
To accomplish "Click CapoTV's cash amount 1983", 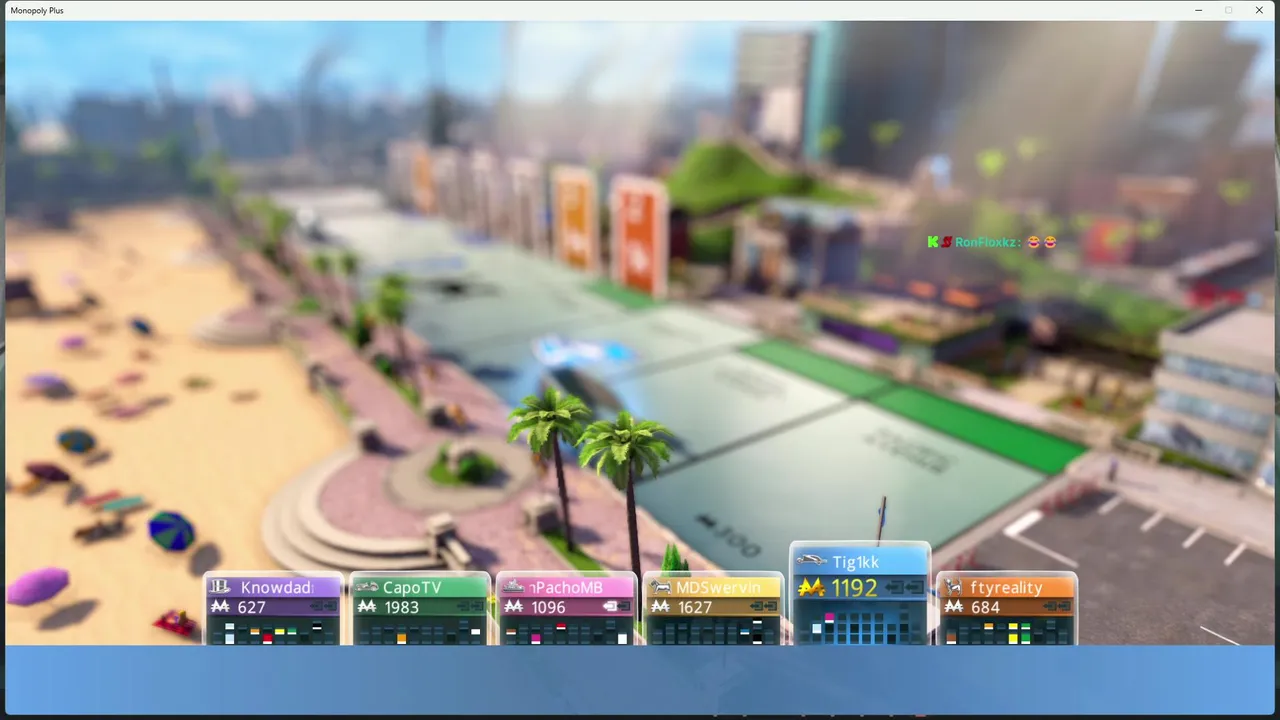I will coord(402,607).
